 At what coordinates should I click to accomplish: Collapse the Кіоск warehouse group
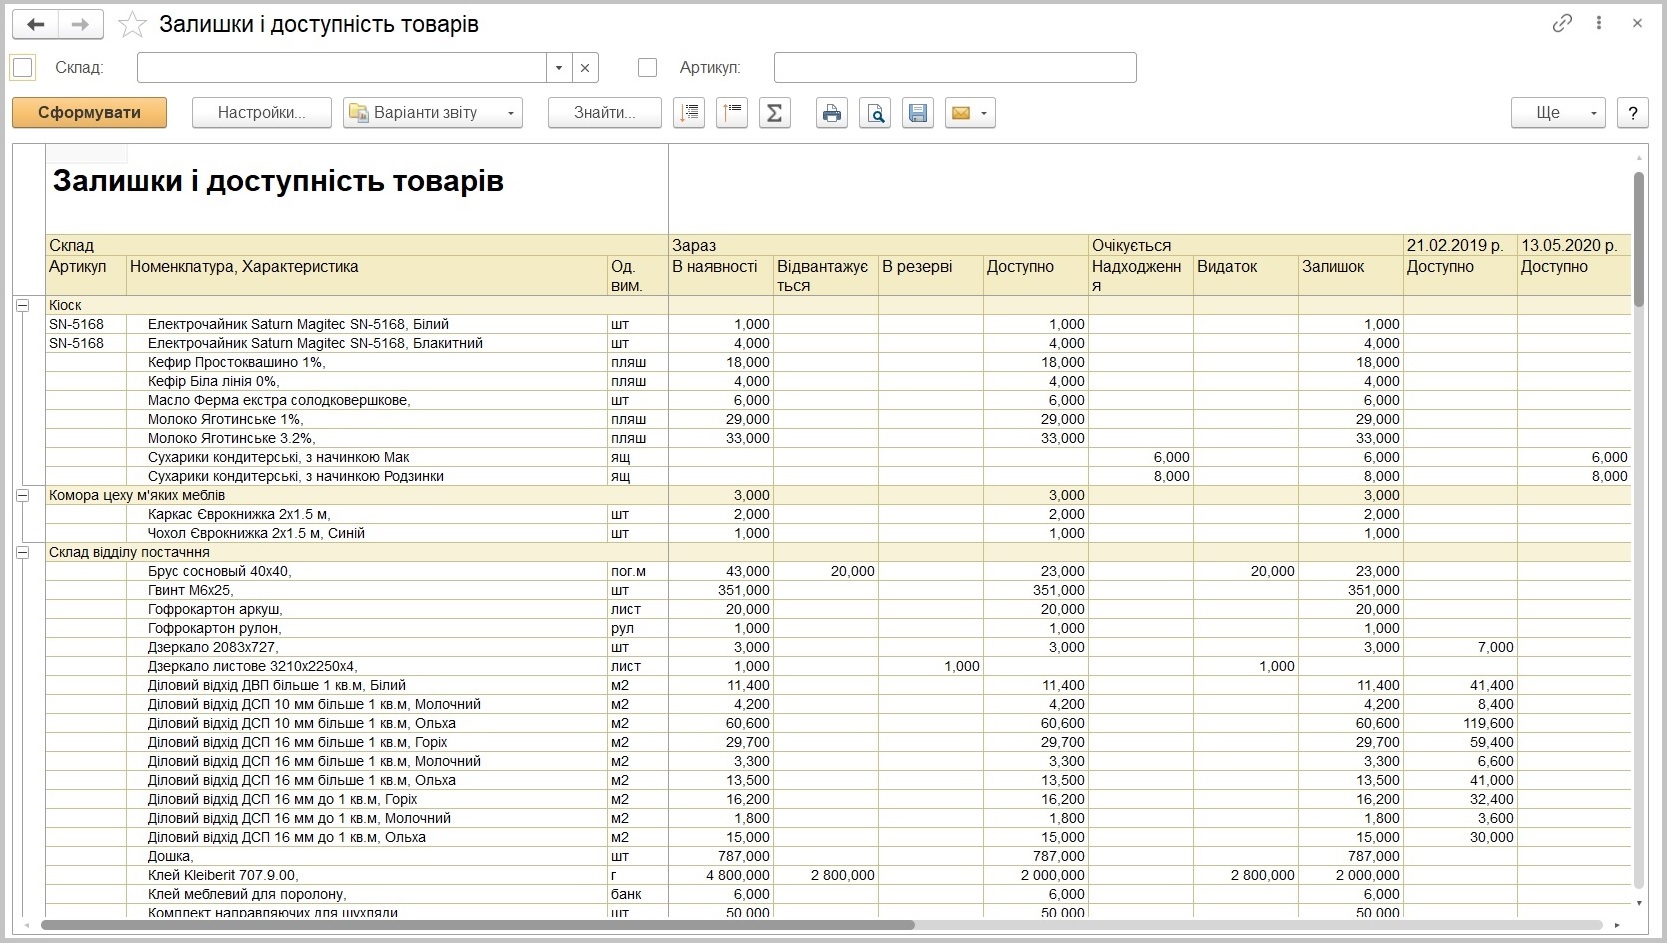tap(23, 305)
